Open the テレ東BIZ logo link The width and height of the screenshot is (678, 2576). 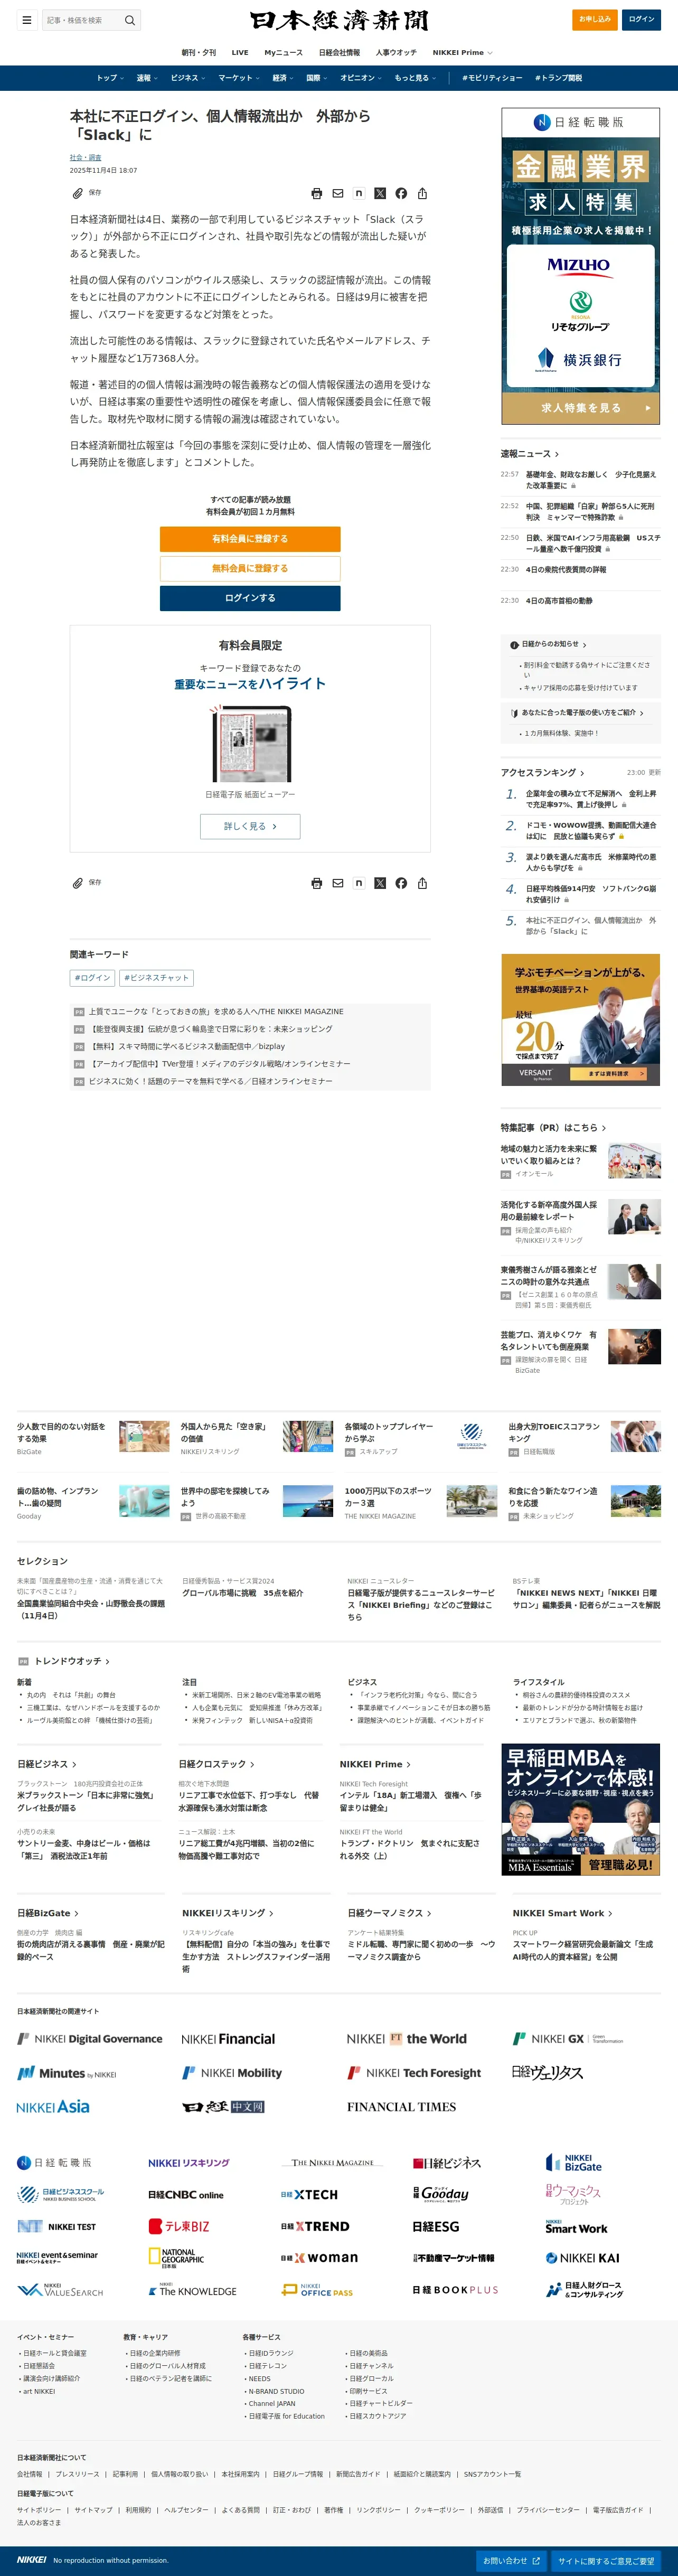tap(179, 2227)
